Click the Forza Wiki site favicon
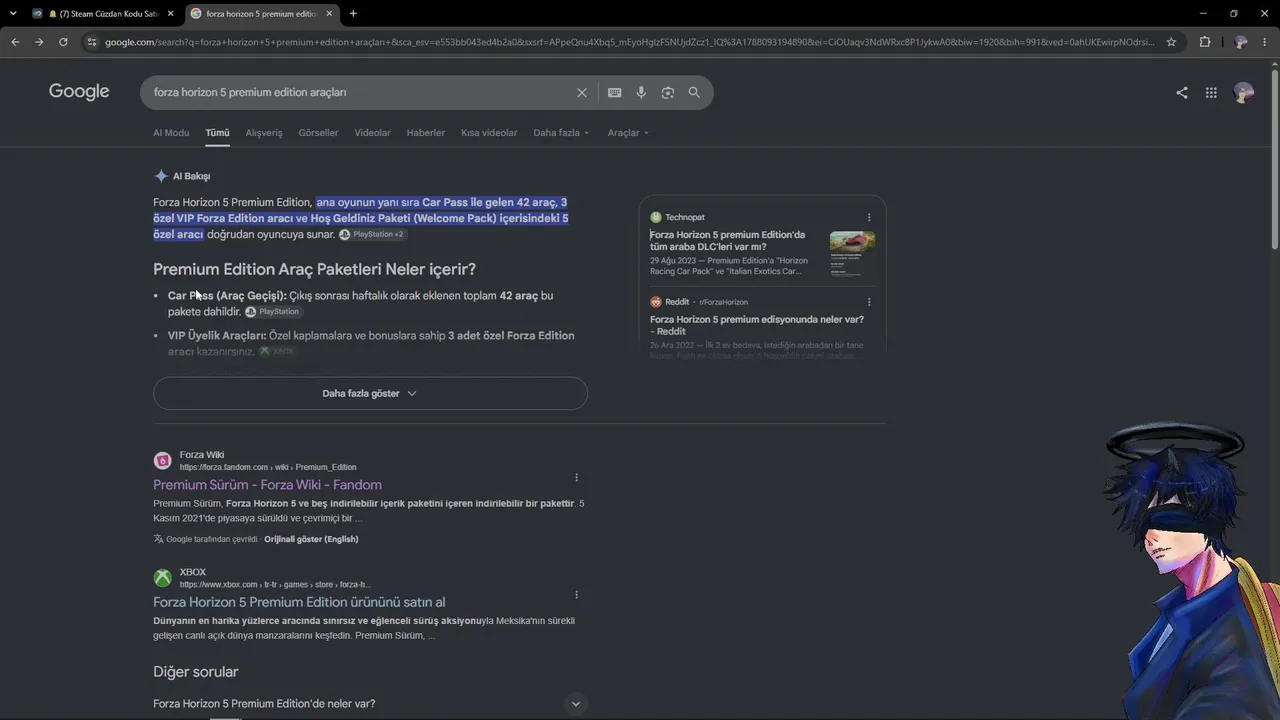 coord(162,461)
